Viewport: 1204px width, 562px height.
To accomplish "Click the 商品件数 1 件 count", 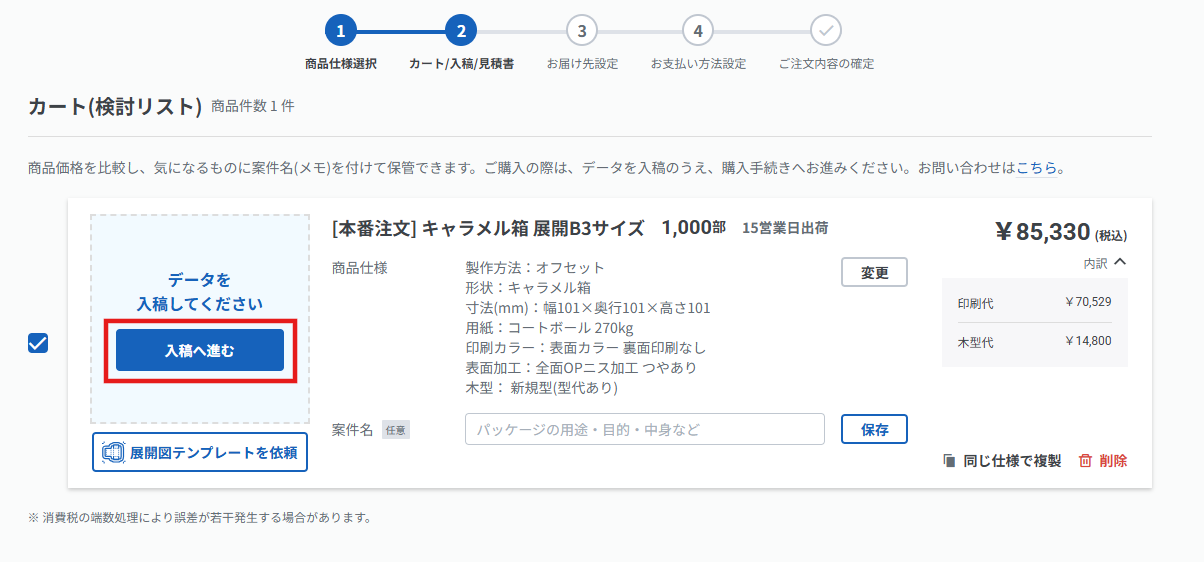I will click(x=253, y=106).
